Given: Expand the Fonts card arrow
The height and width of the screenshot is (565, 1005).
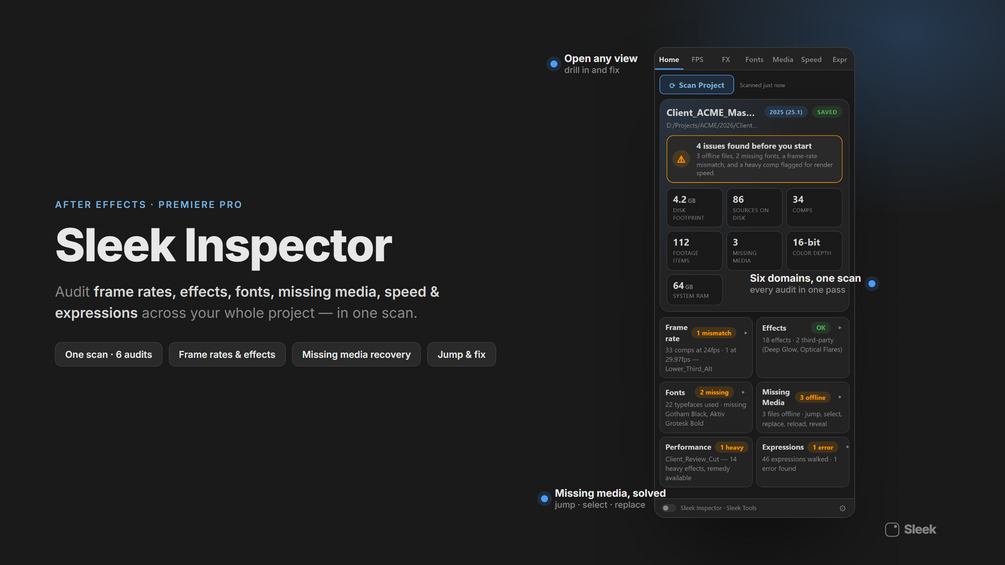Looking at the screenshot, I should pyautogui.click(x=743, y=393).
